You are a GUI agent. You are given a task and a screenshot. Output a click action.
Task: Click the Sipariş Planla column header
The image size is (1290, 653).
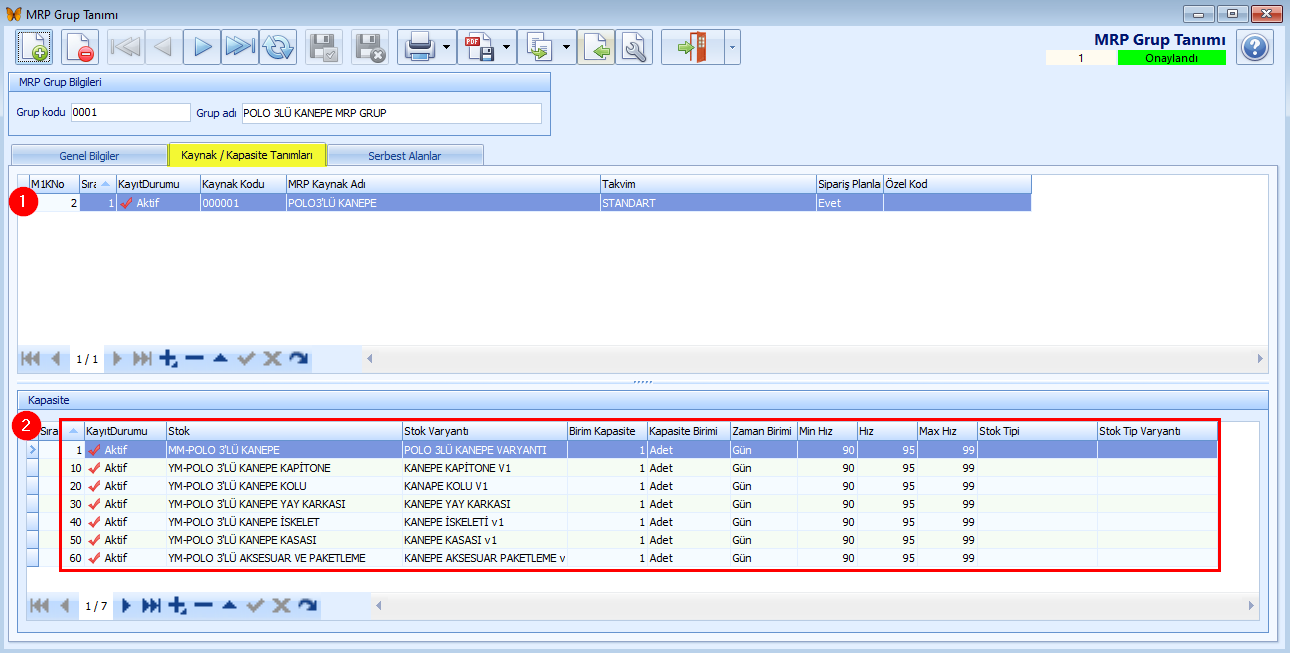pyautogui.click(x=849, y=184)
